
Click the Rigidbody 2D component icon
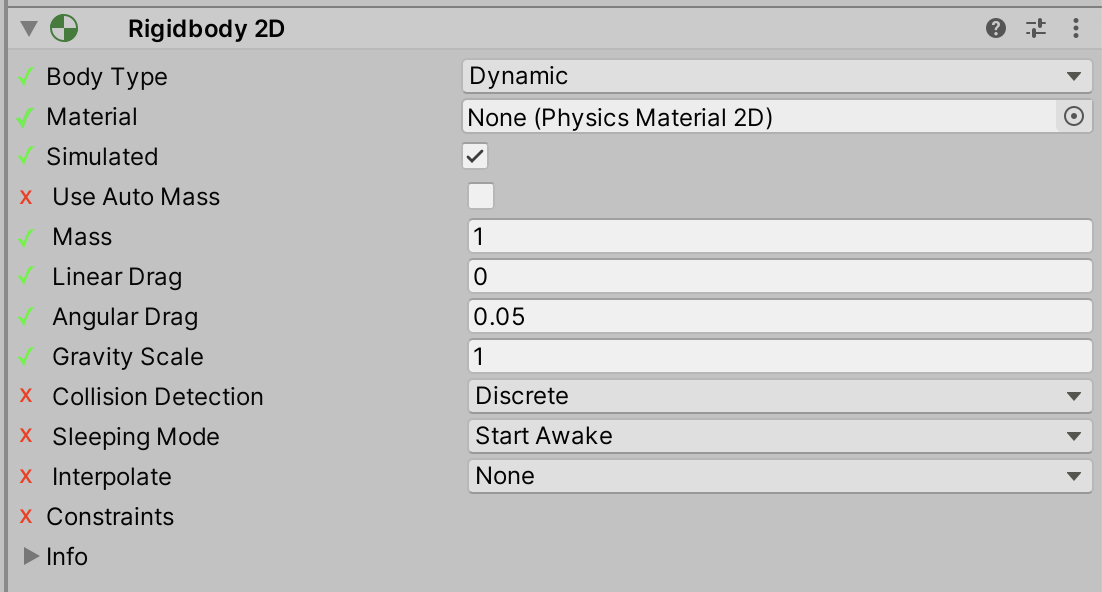click(63, 29)
